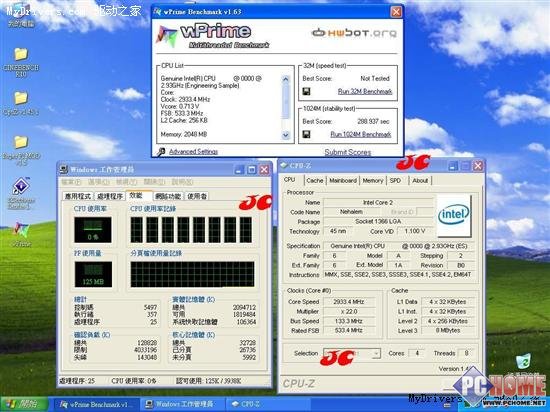This screenshot has width=550, height=412.
Task: Click the Level 3 cache value 8 MBytes
Action: pos(448,330)
